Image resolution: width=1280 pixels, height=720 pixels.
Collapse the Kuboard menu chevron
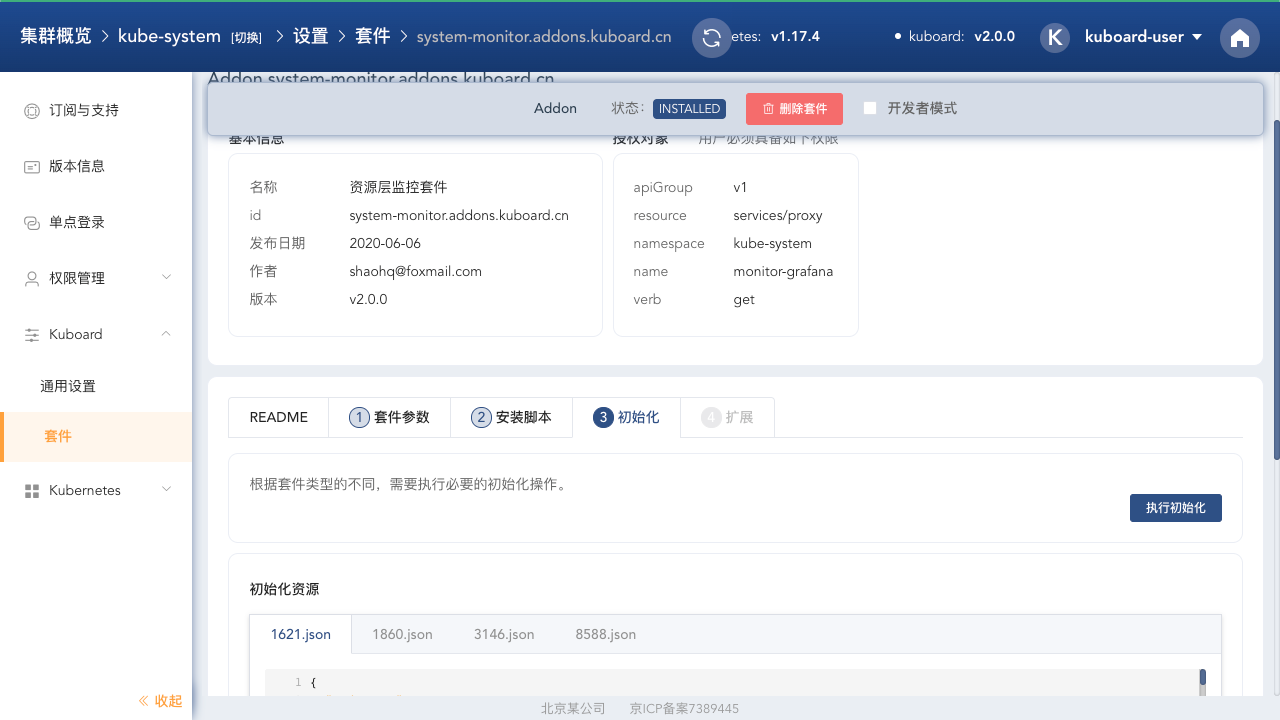pos(166,333)
